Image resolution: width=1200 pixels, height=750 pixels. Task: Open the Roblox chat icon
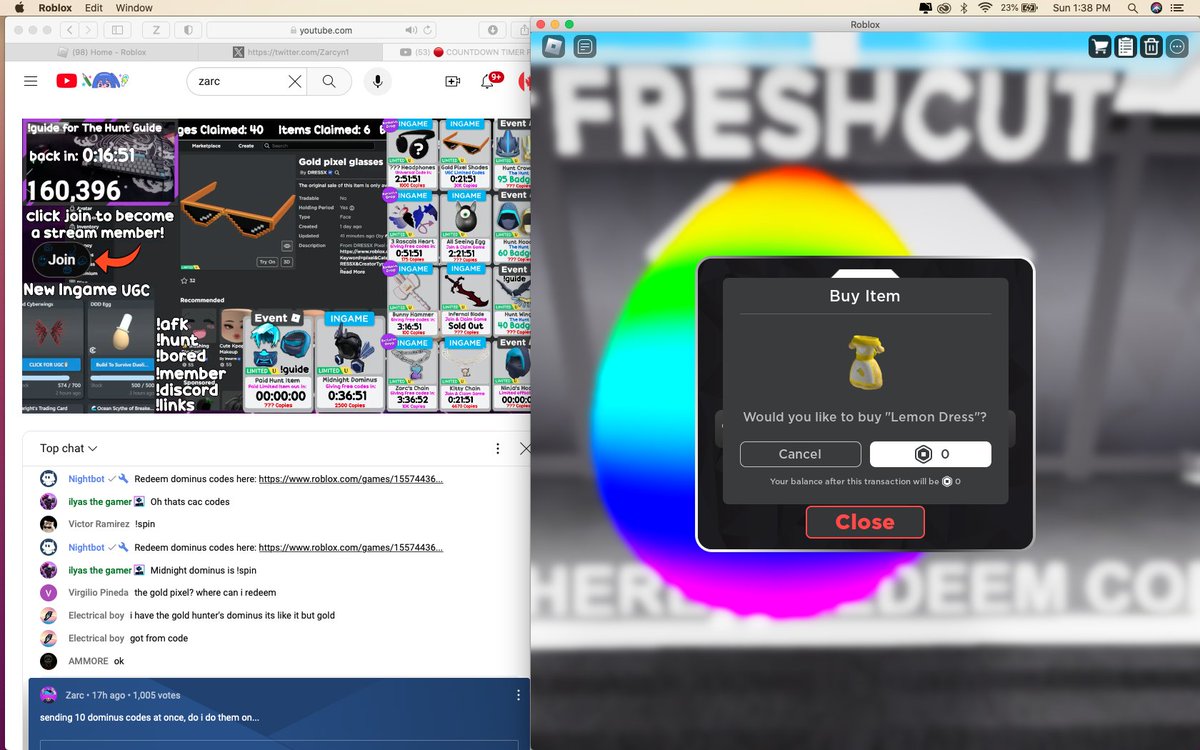coord(585,46)
